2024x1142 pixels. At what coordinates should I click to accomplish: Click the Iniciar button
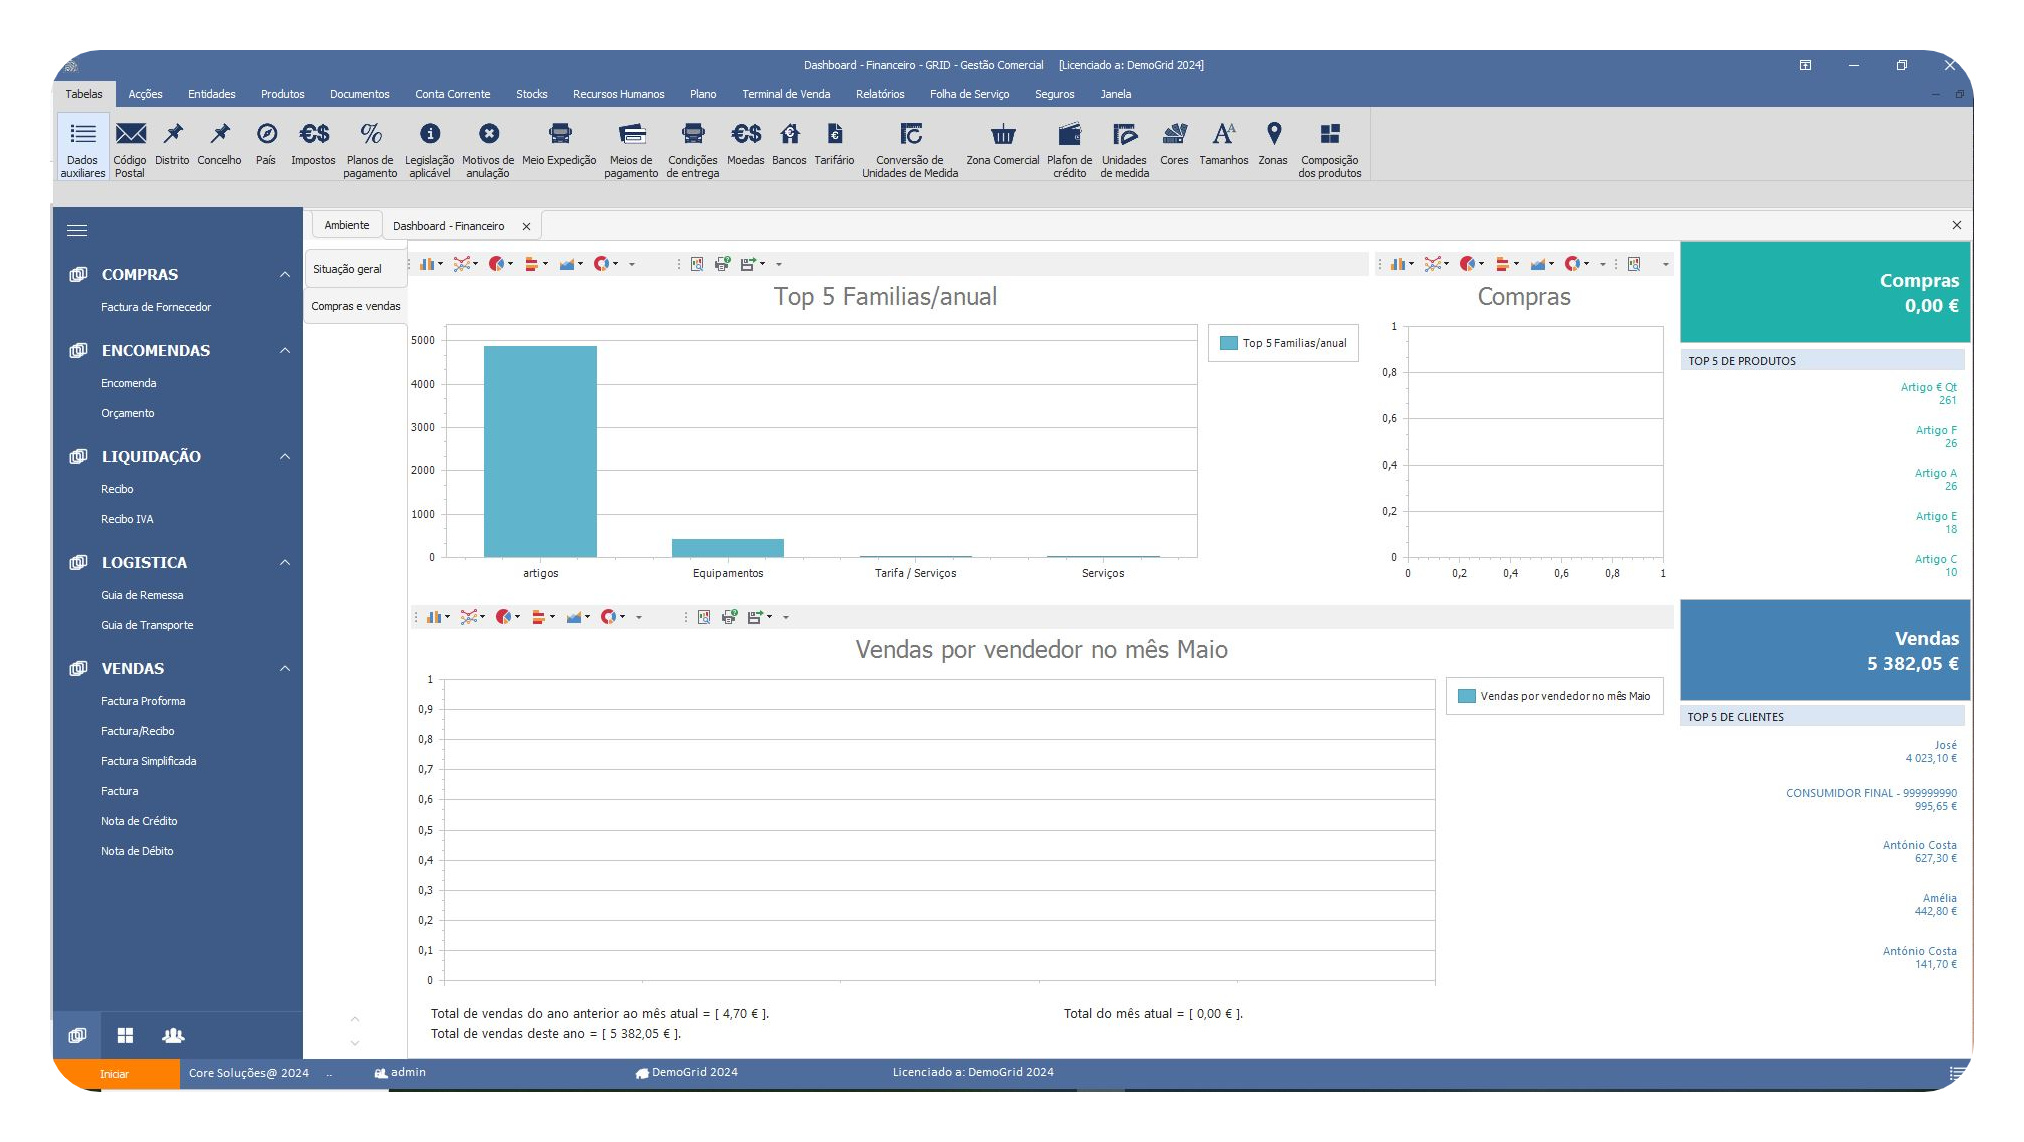115,1073
